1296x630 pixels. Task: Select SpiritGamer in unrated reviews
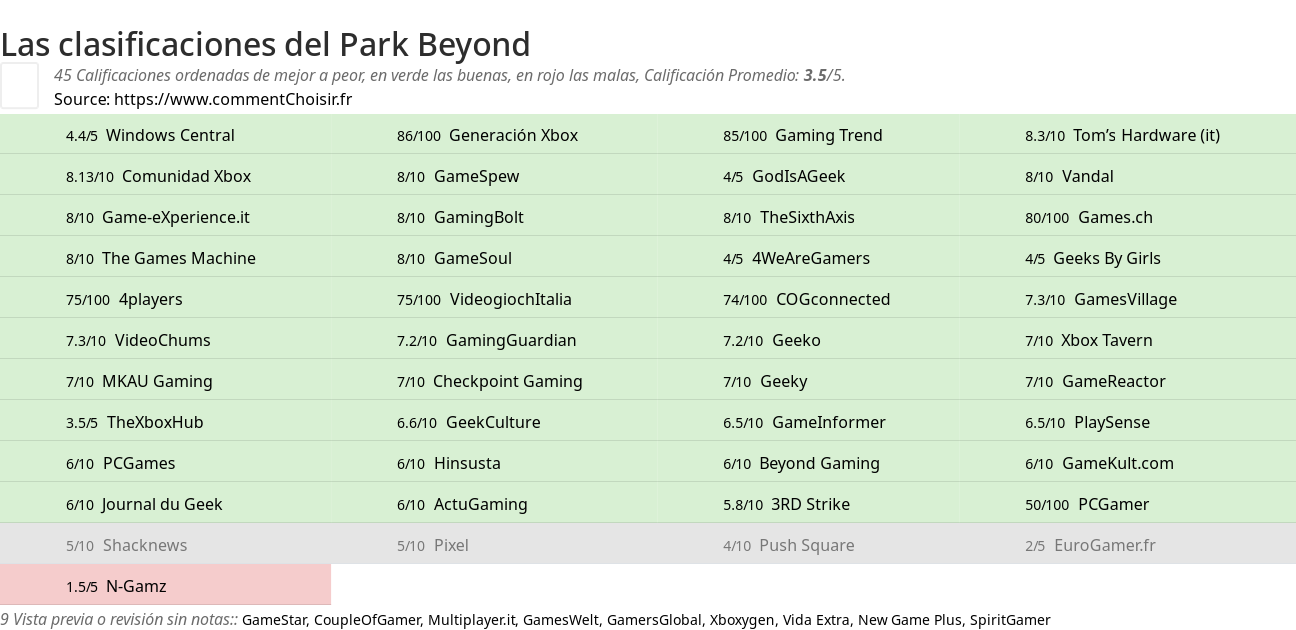pyautogui.click(x=1010, y=620)
